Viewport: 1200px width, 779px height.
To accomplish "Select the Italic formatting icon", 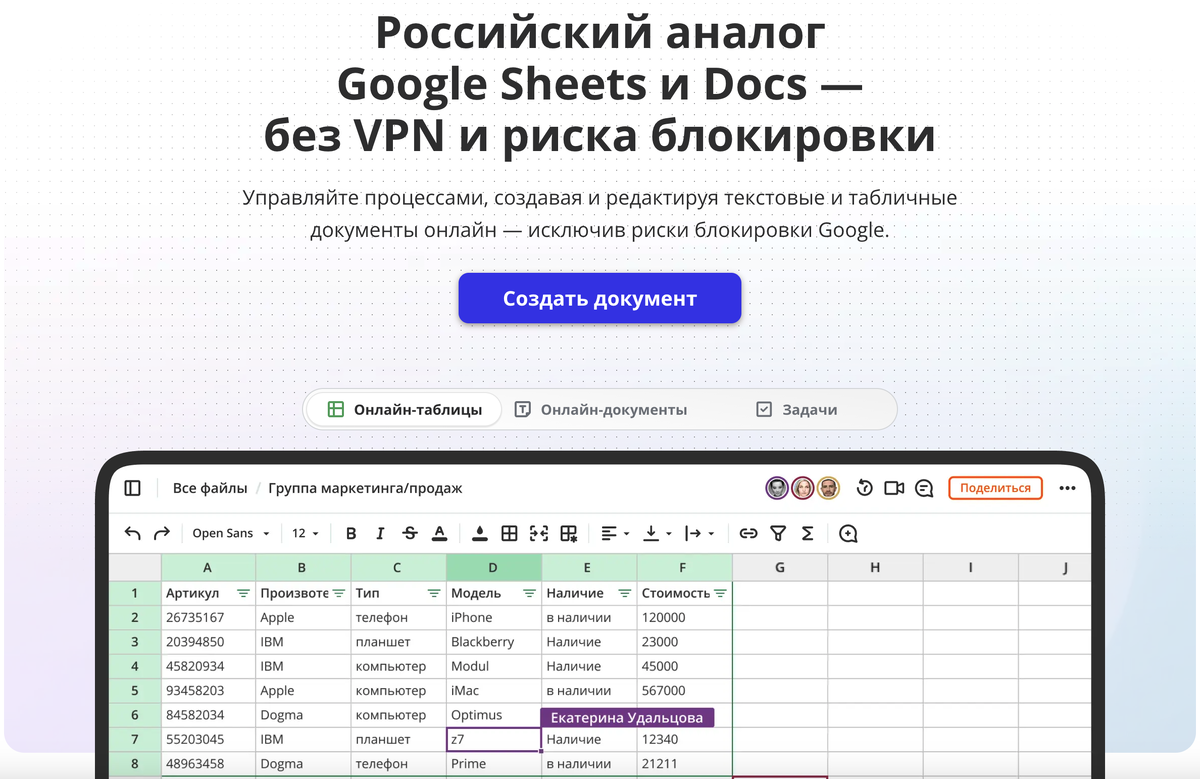I will coord(380,533).
